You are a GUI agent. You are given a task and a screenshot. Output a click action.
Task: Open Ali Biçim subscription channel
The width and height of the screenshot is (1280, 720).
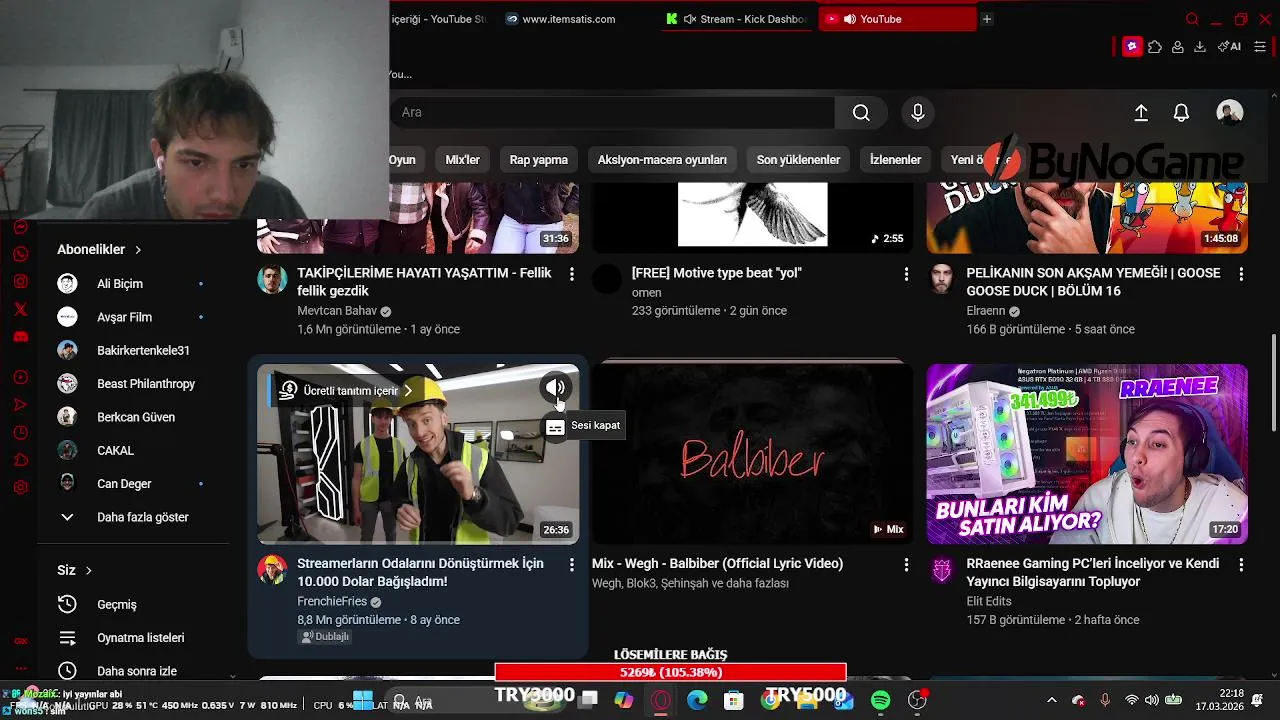(133, 284)
